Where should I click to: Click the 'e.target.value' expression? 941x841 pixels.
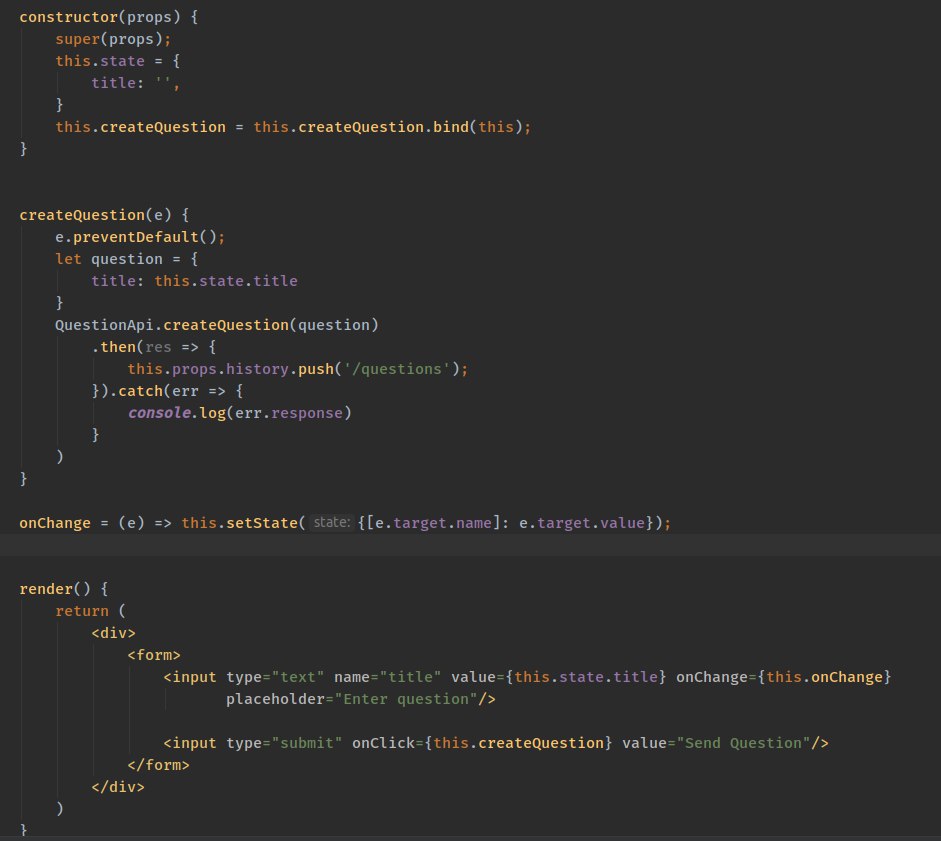(582, 523)
